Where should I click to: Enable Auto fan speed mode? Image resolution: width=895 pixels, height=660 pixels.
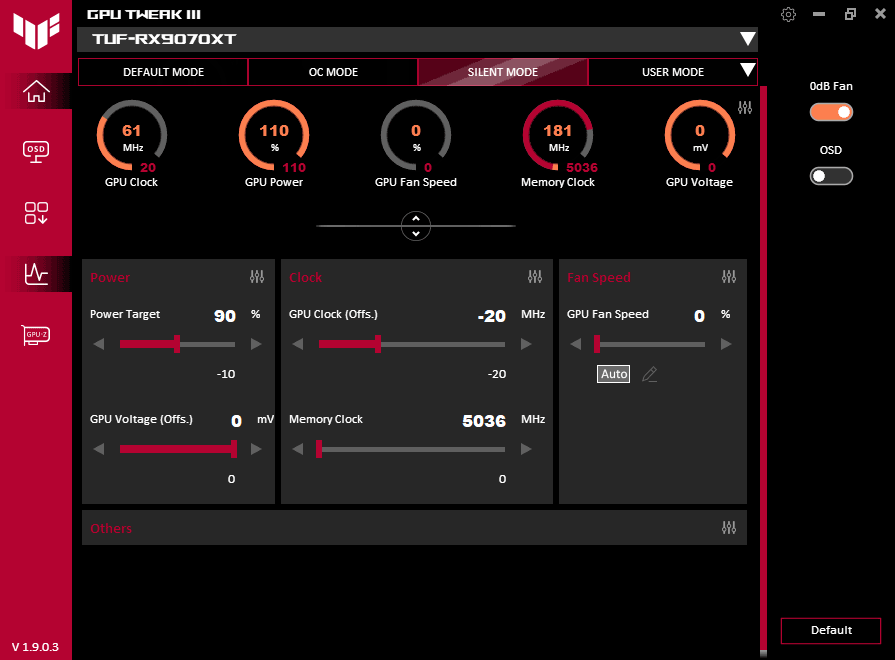point(613,373)
